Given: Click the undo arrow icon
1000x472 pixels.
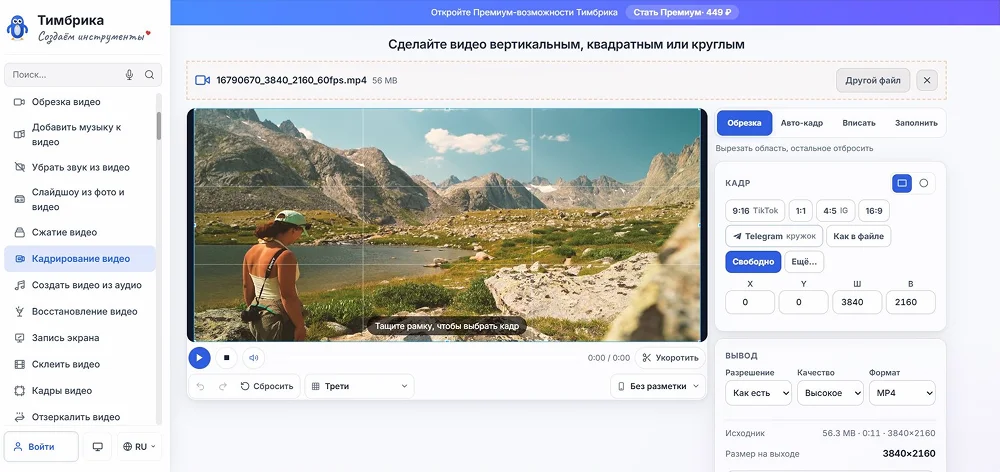Looking at the screenshot, I should click(200, 387).
